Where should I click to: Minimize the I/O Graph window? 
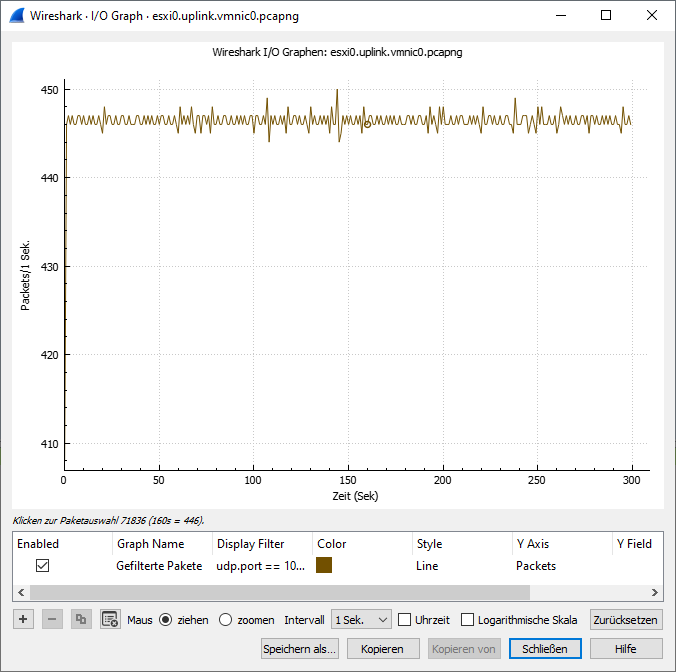coord(561,16)
